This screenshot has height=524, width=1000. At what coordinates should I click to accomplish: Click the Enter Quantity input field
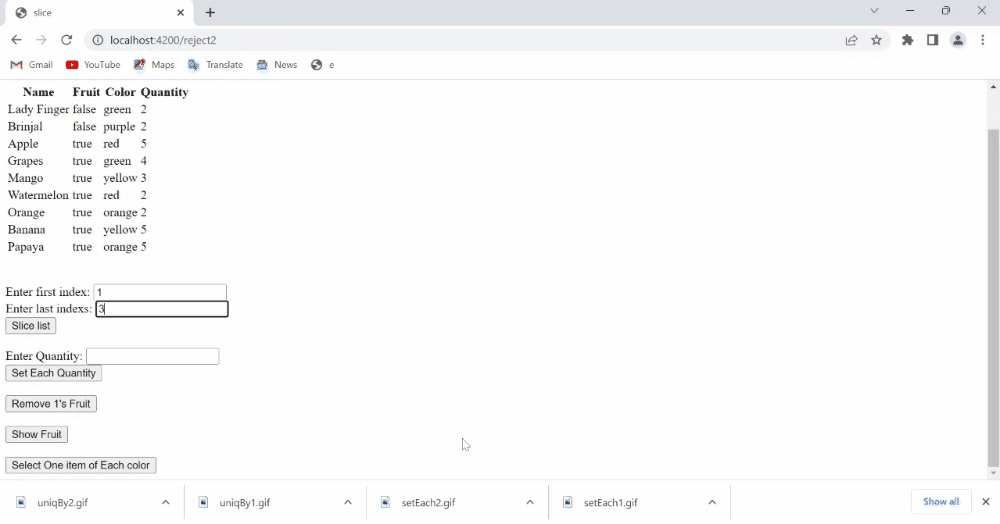tap(152, 356)
